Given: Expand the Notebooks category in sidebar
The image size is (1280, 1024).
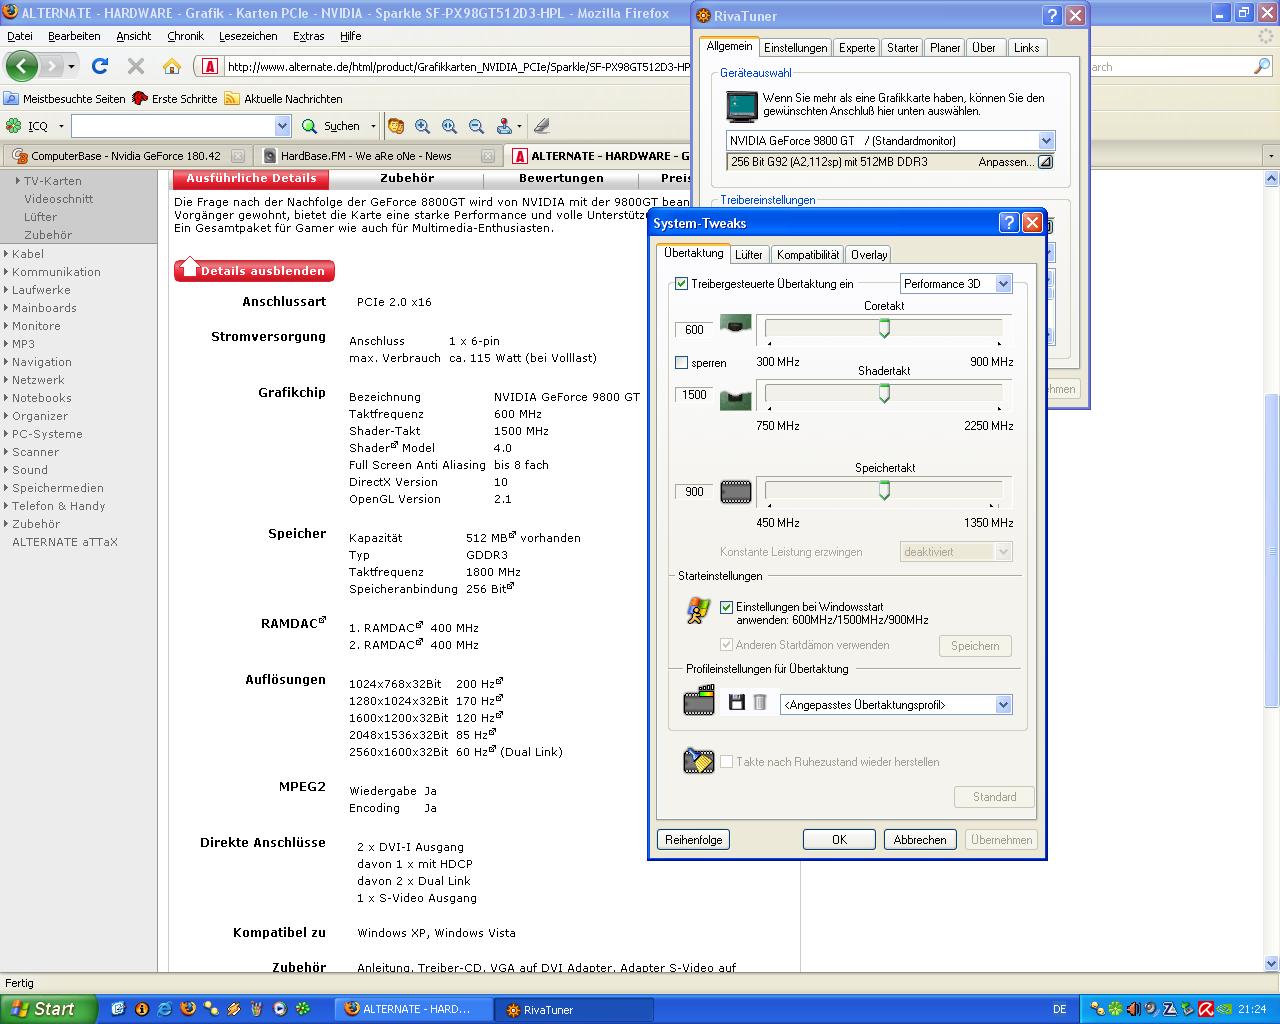Looking at the screenshot, I should click(x=41, y=398).
